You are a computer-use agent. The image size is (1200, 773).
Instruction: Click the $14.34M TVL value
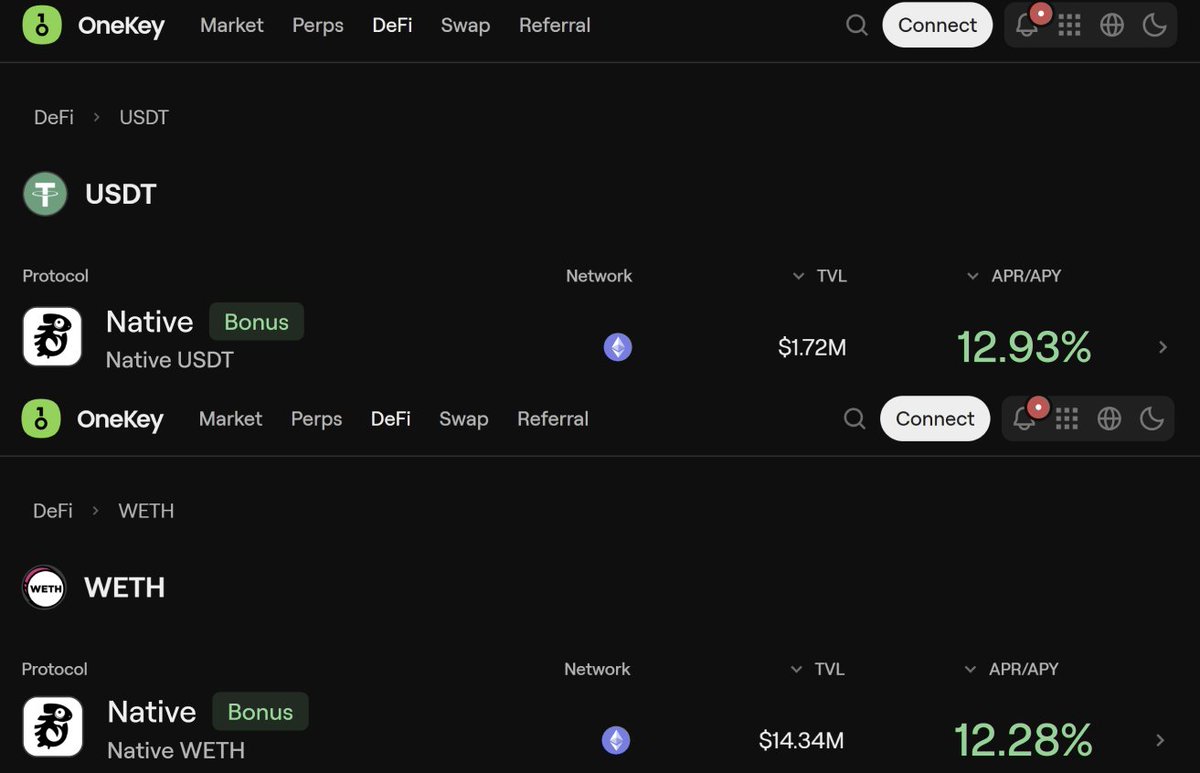coord(801,741)
